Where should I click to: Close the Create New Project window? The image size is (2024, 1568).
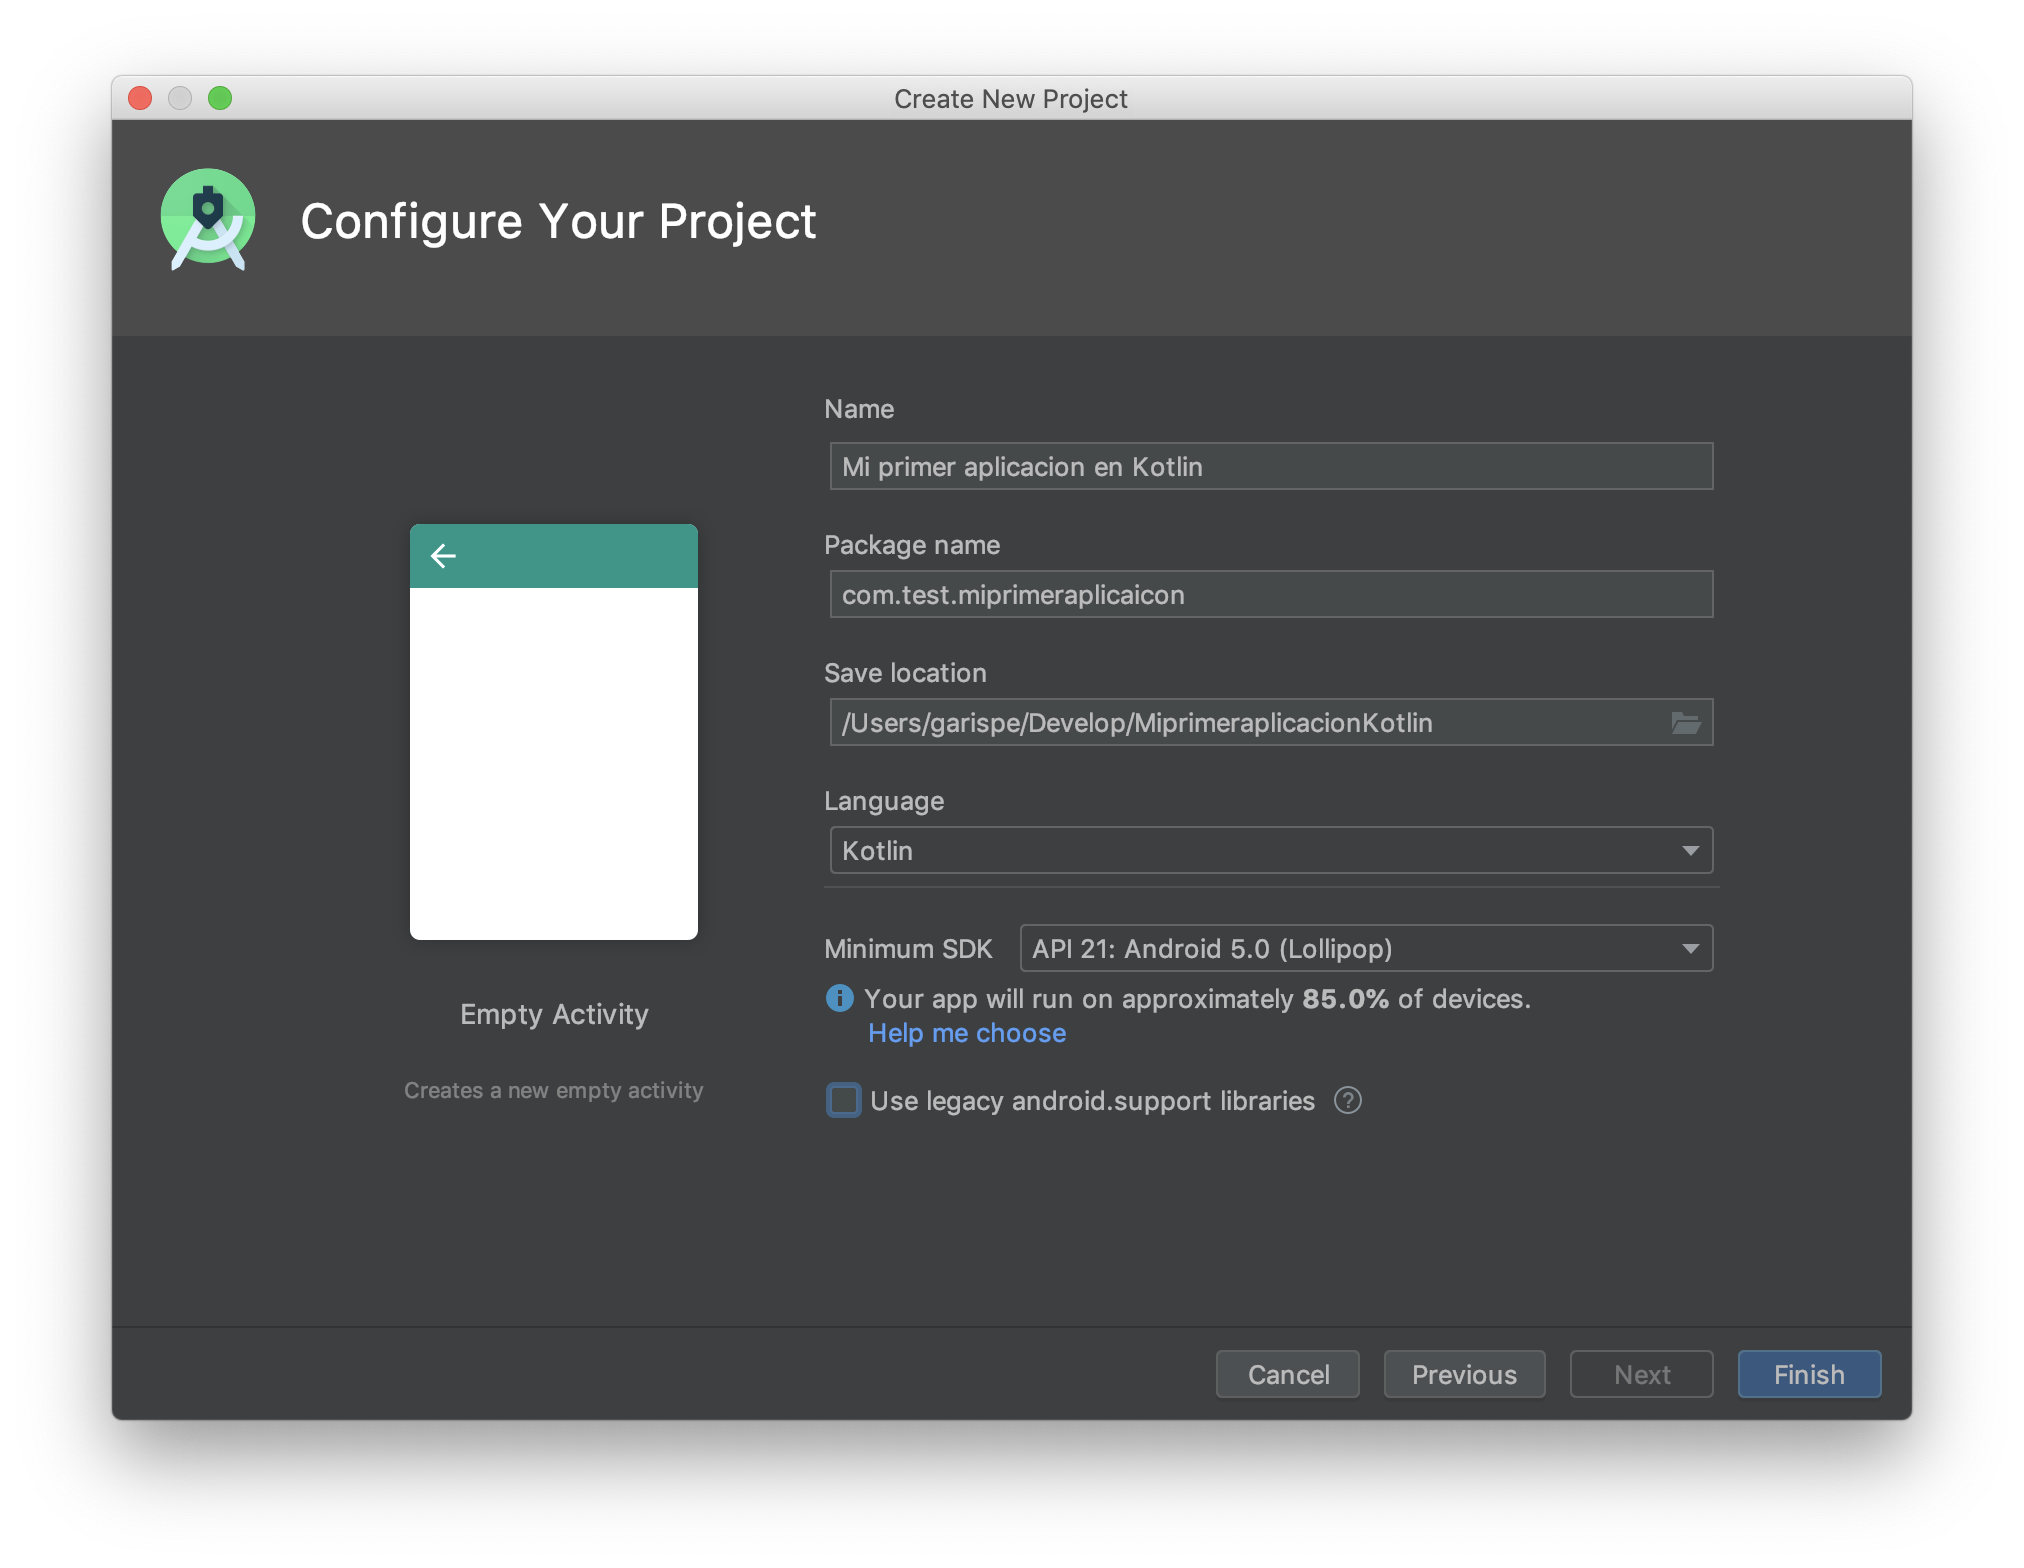[140, 98]
